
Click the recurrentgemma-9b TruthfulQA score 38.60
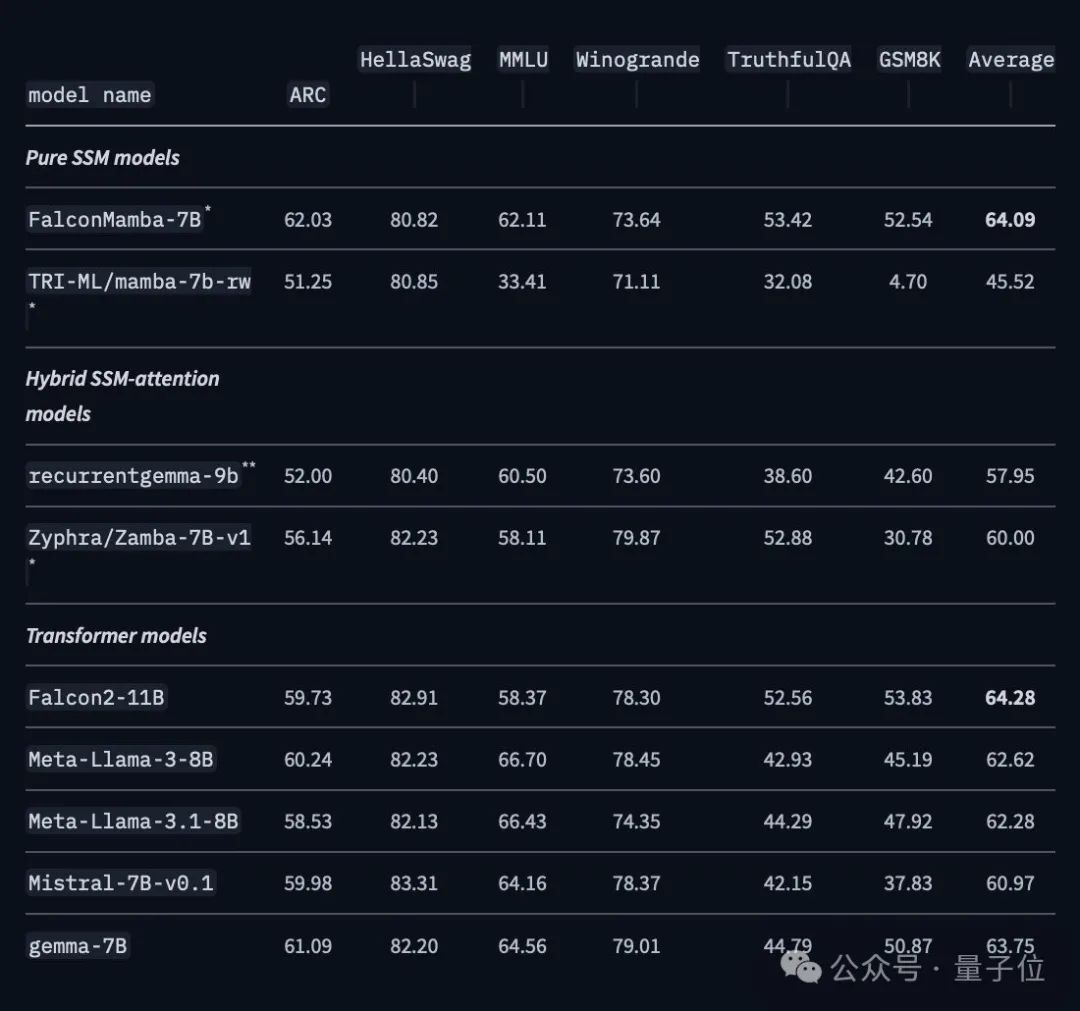pyautogui.click(x=788, y=476)
